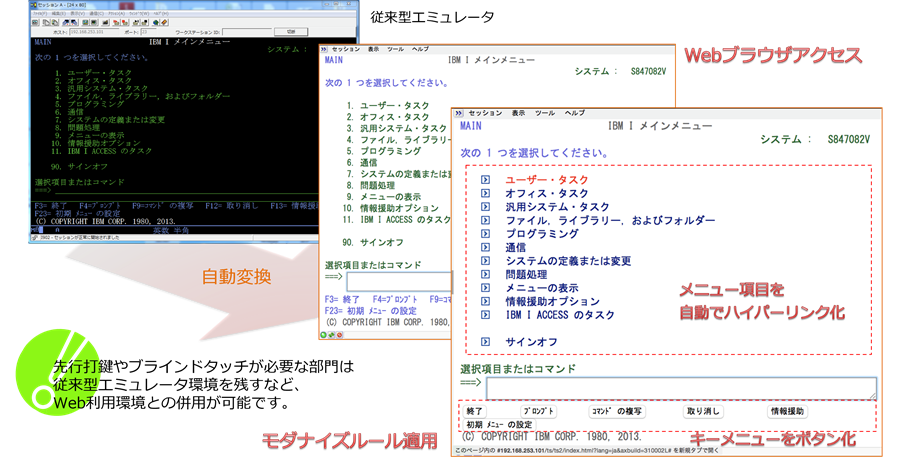Click red circle status icon in middle window
900x471 pixels.
(x=339, y=335)
